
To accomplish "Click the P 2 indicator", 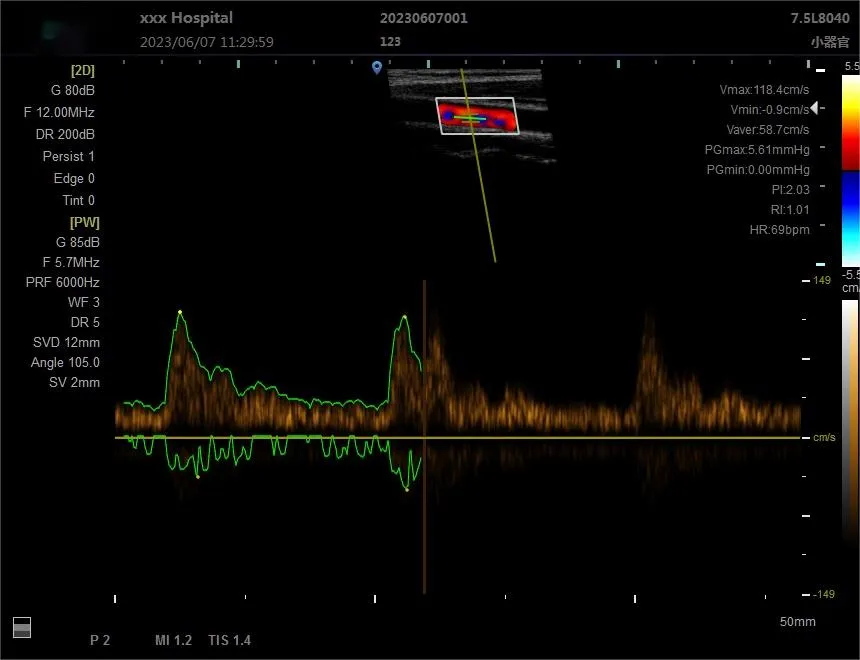I will 100,640.
